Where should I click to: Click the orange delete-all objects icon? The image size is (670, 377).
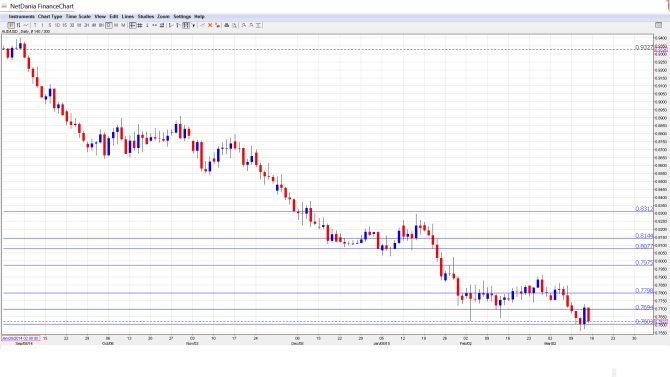click(217, 25)
